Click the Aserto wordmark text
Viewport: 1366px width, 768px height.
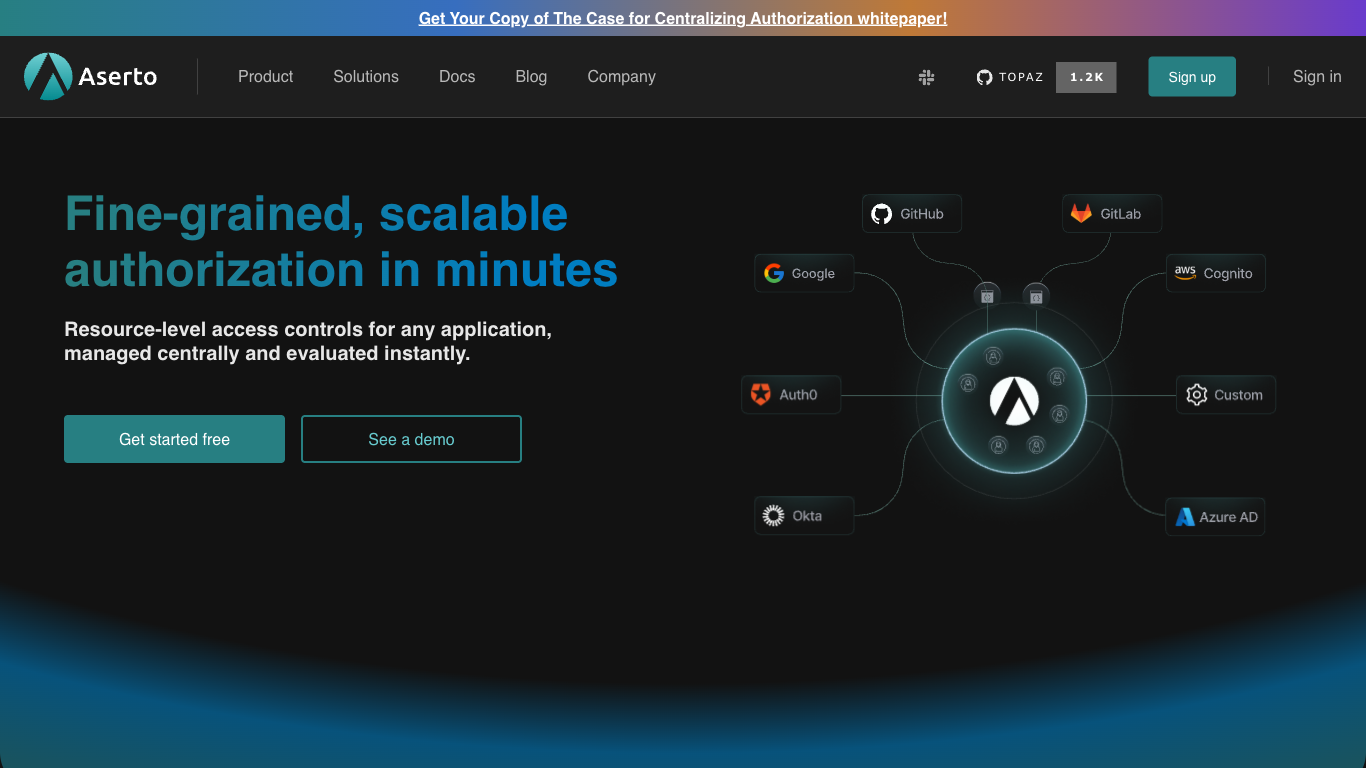coord(118,77)
